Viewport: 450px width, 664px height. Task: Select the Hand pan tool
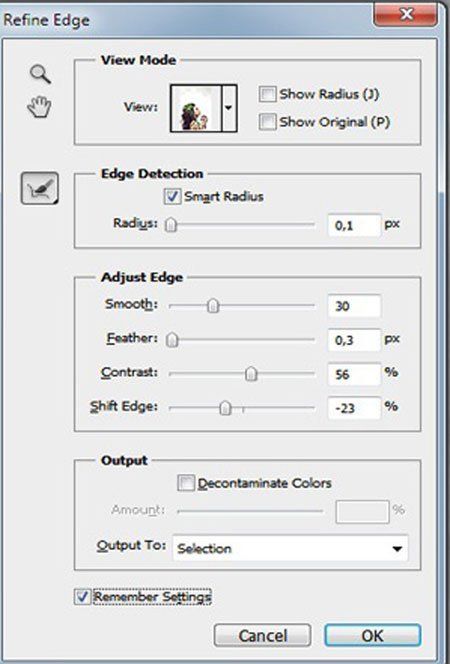click(39, 107)
